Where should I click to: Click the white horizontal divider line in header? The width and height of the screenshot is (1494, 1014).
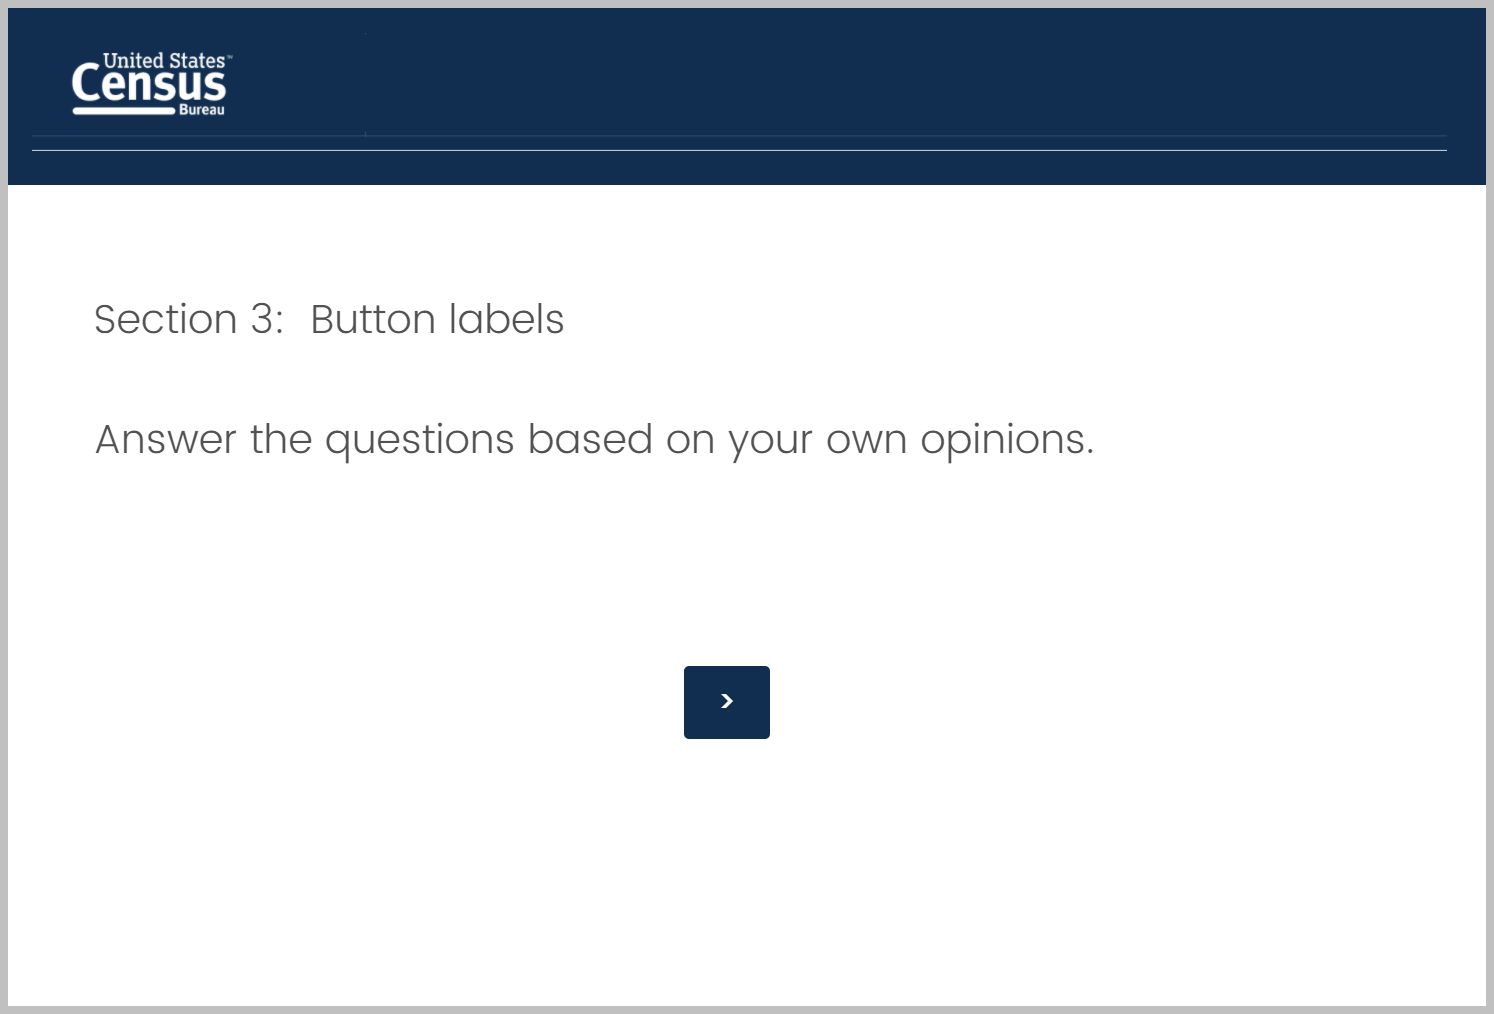coord(739,150)
